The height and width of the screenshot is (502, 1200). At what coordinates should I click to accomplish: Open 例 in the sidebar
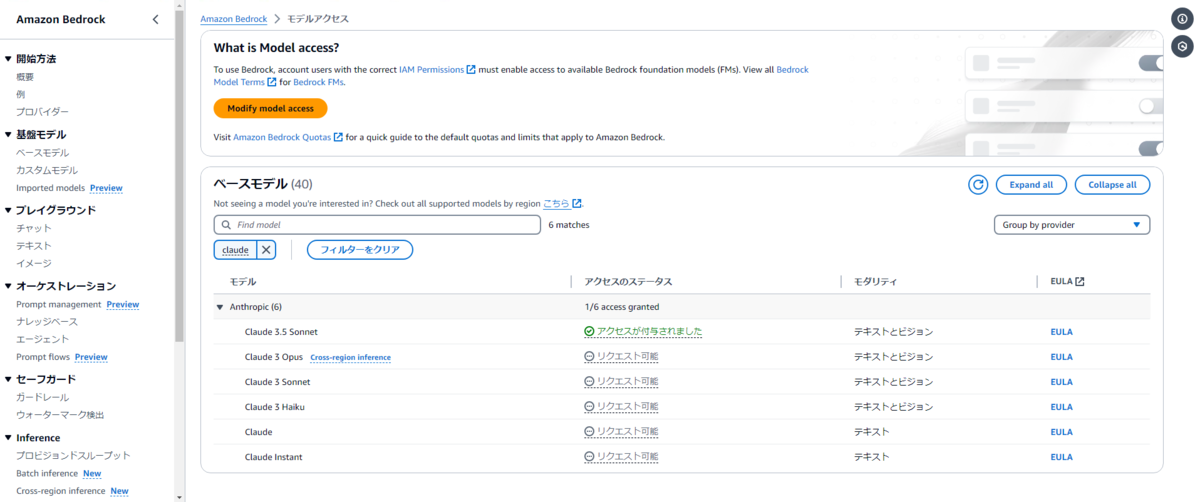pyautogui.click(x=20, y=94)
